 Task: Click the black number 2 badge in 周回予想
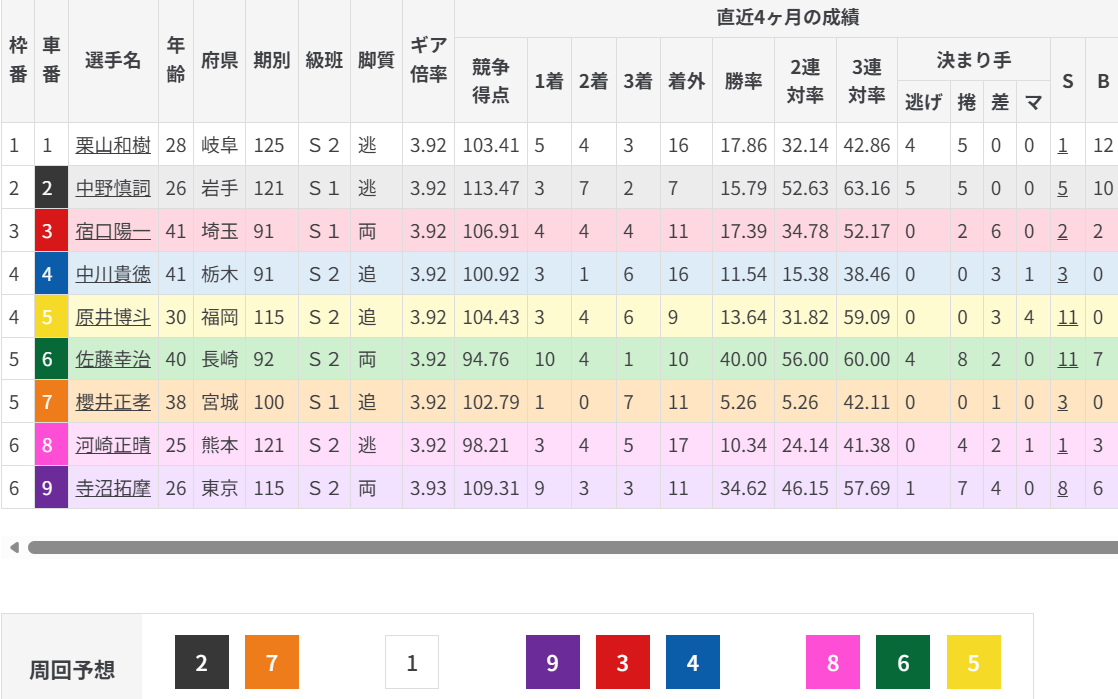[x=202, y=662]
